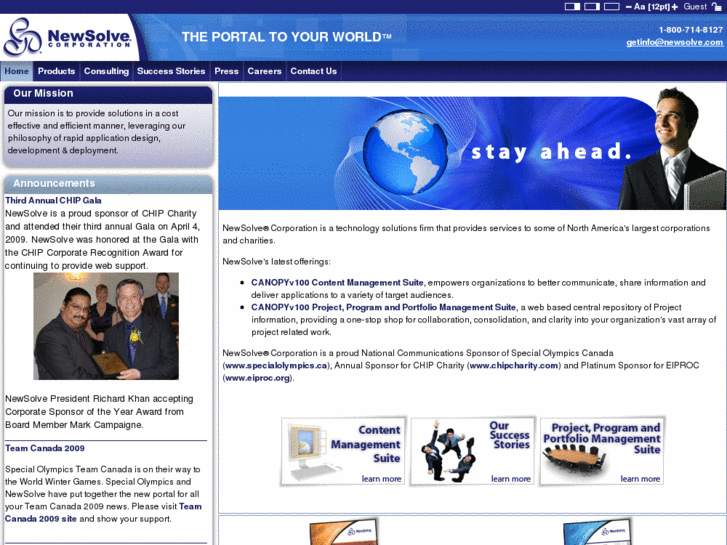Click THE PORTAL TO YOUR WORLD tagline
Screen dimensions: 727x545
(x=287, y=37)
